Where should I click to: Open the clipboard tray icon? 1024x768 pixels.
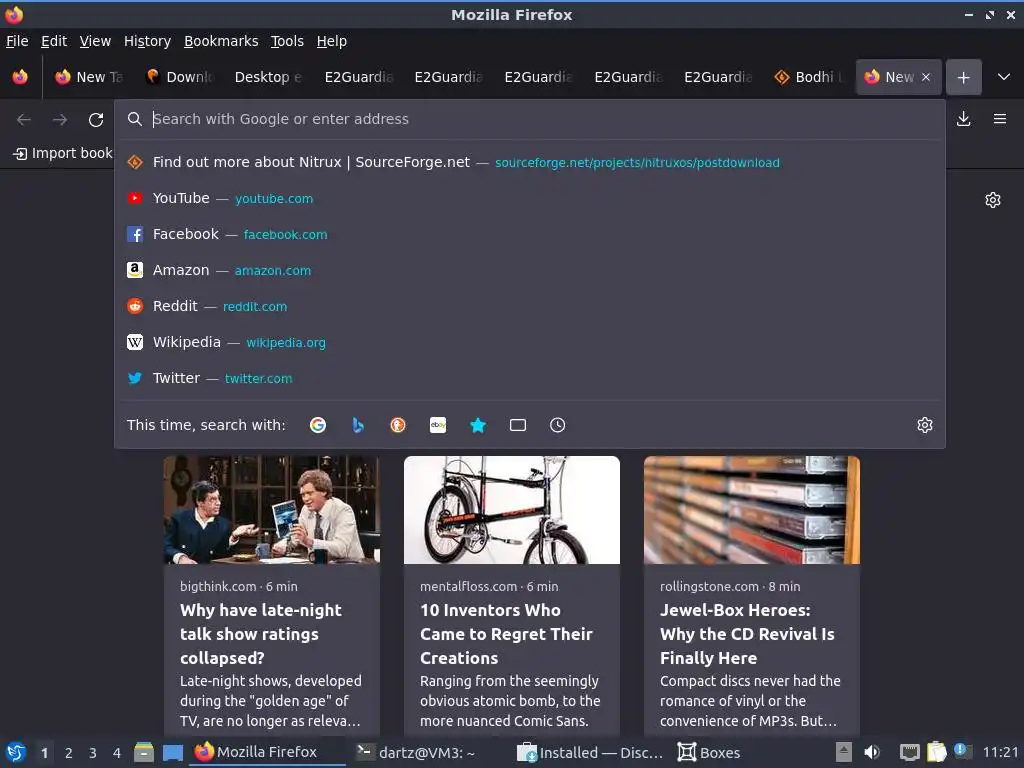936,752
